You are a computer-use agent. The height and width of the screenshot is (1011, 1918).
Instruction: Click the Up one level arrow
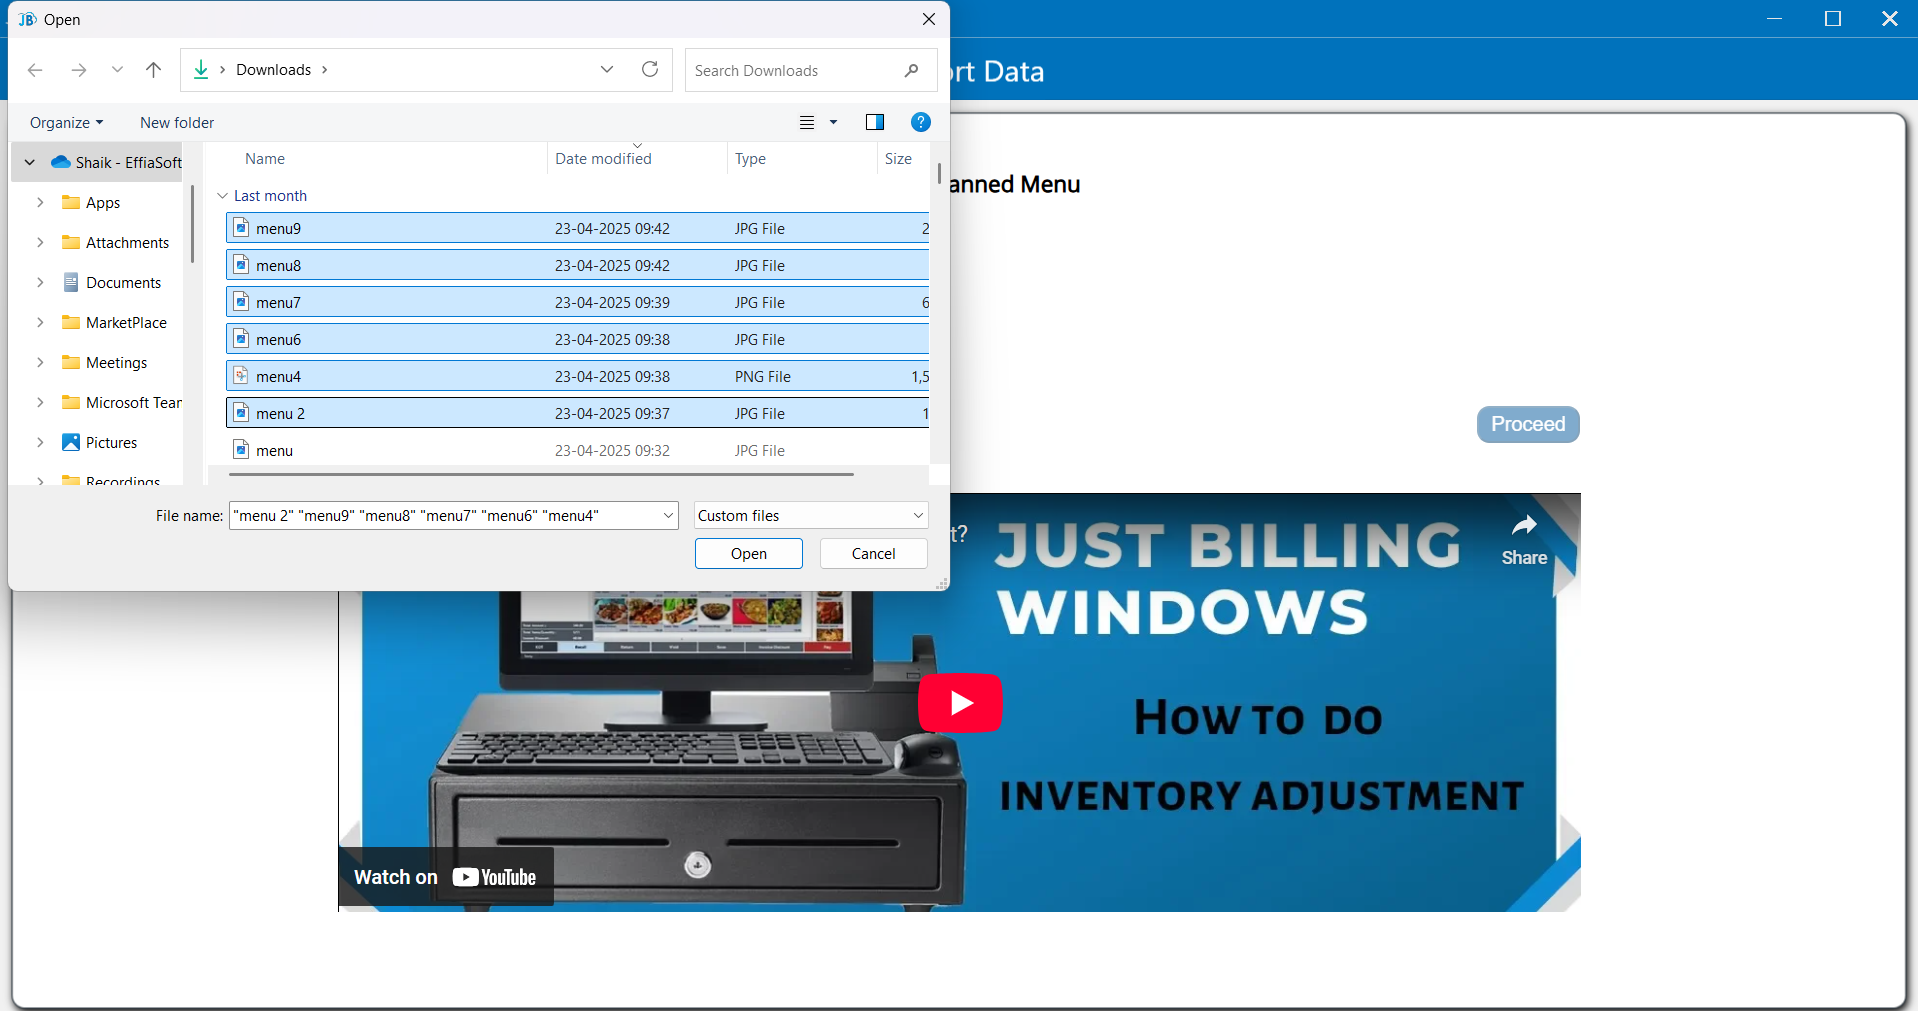(153, 70)
